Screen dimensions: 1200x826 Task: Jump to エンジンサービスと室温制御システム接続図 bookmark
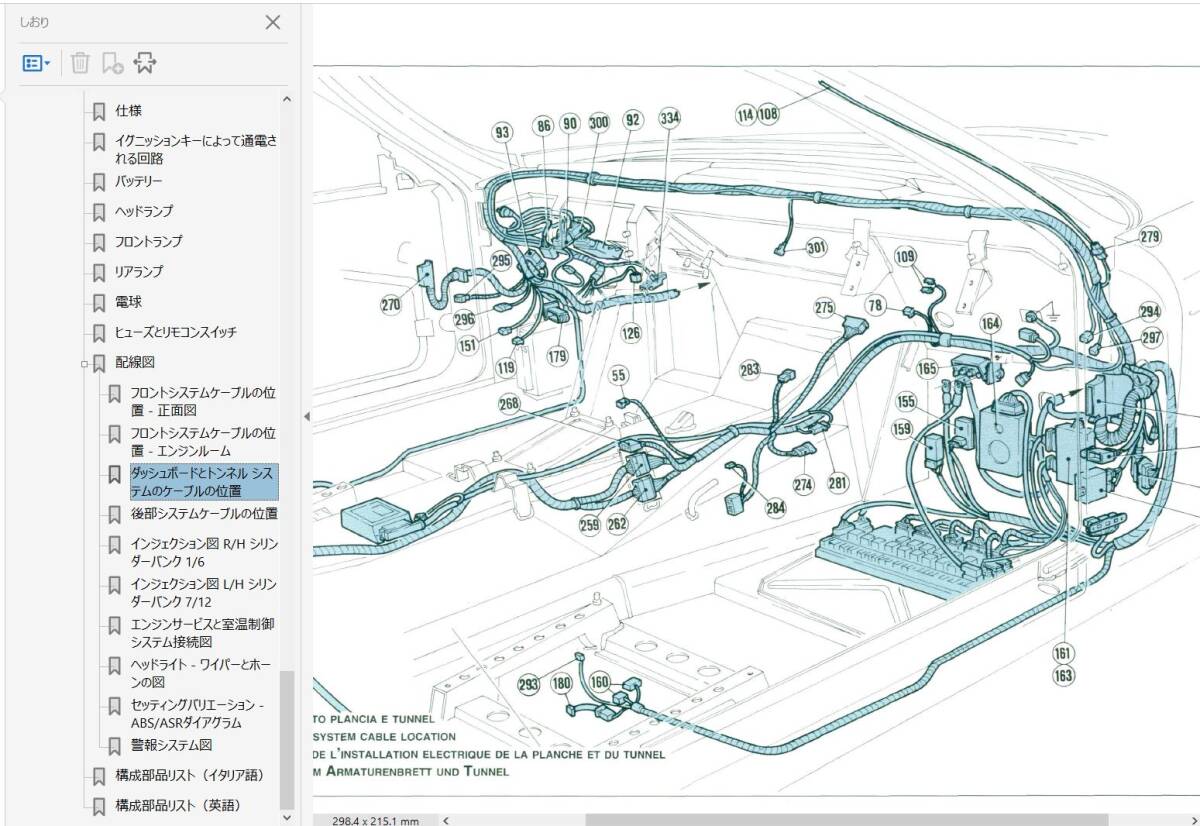(202, 632)
